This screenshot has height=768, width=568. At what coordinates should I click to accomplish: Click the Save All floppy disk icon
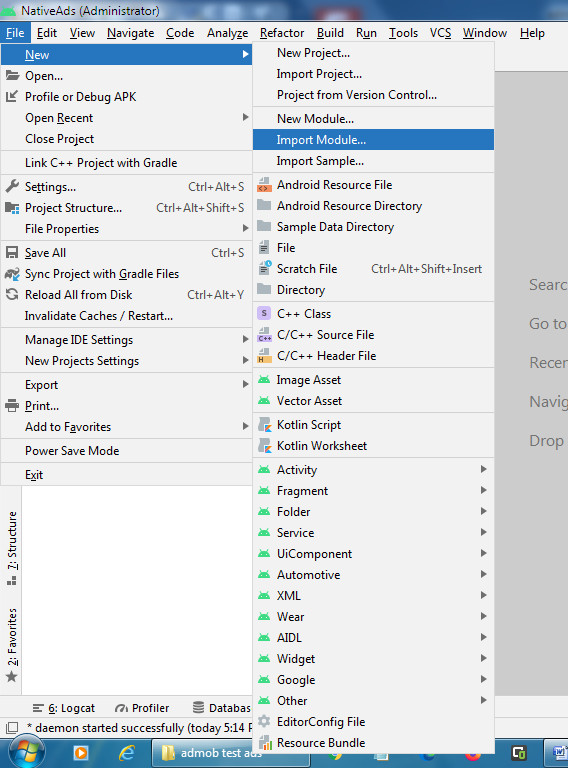(12, 253)
